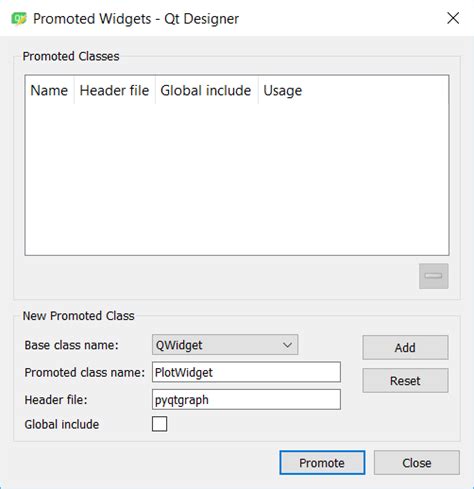The image size is (474, 489).
Task: Click the Reset button
Action: (x=405, y=381)
